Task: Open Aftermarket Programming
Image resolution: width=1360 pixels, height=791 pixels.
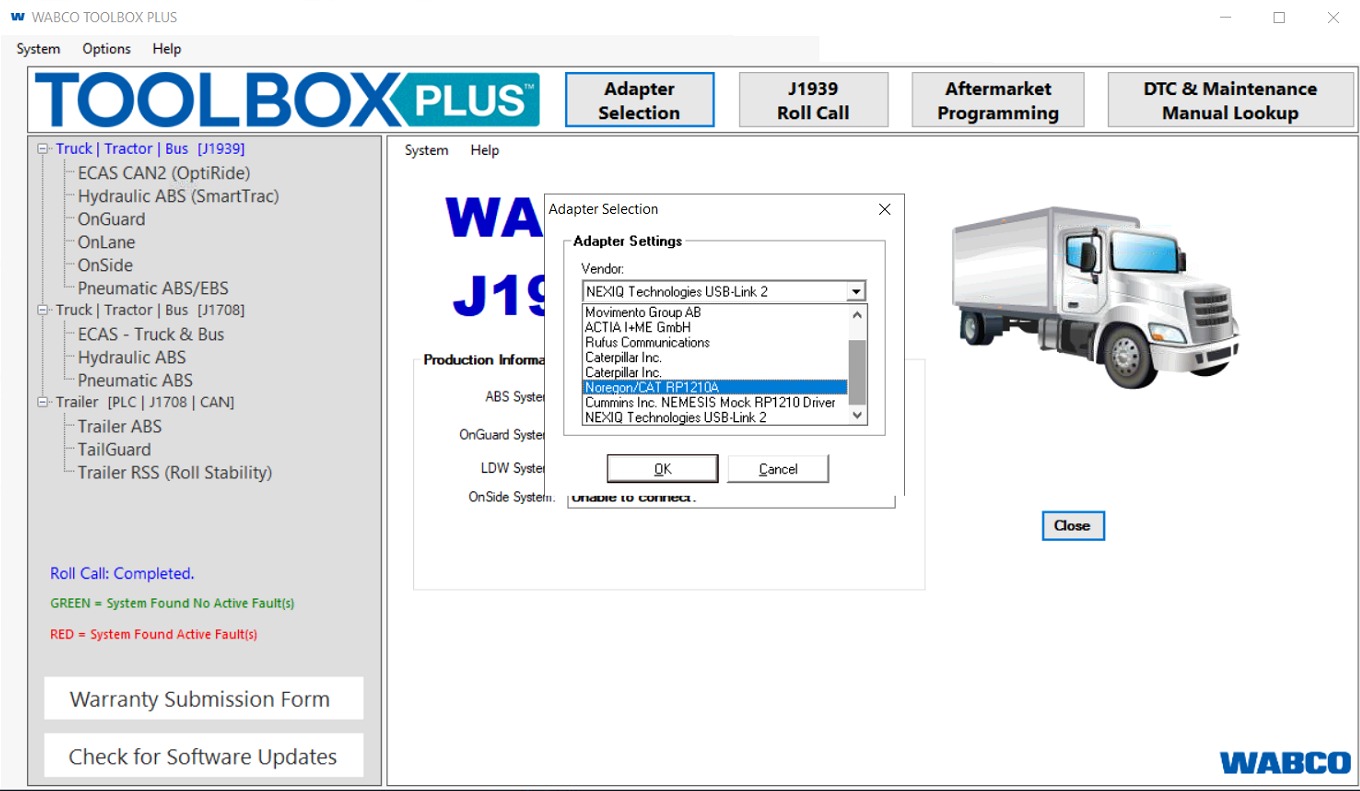Action: pyautogui.click(x=997, y=99)
